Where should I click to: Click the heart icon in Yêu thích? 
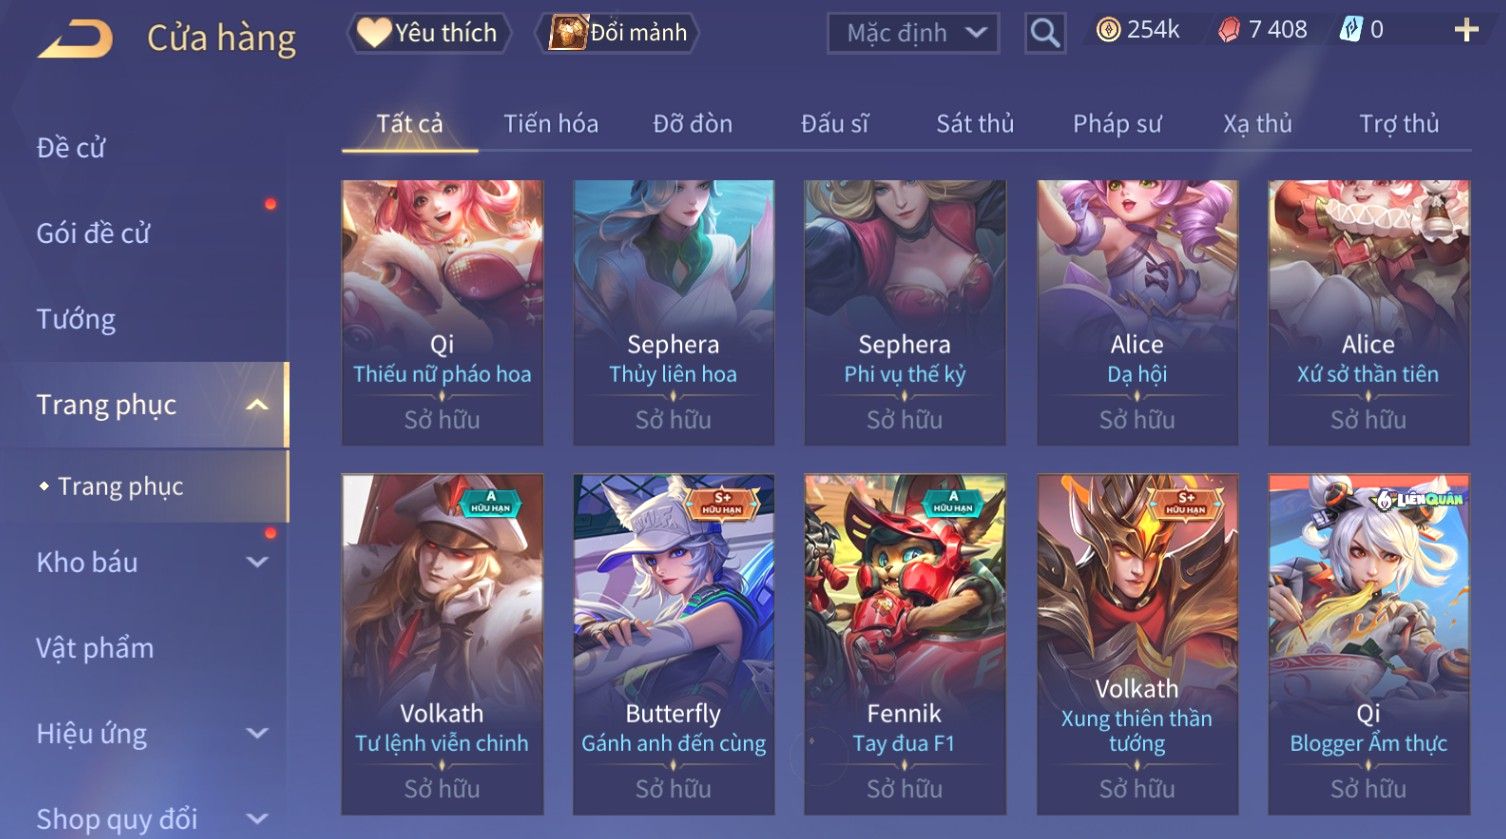pos(374,33)
